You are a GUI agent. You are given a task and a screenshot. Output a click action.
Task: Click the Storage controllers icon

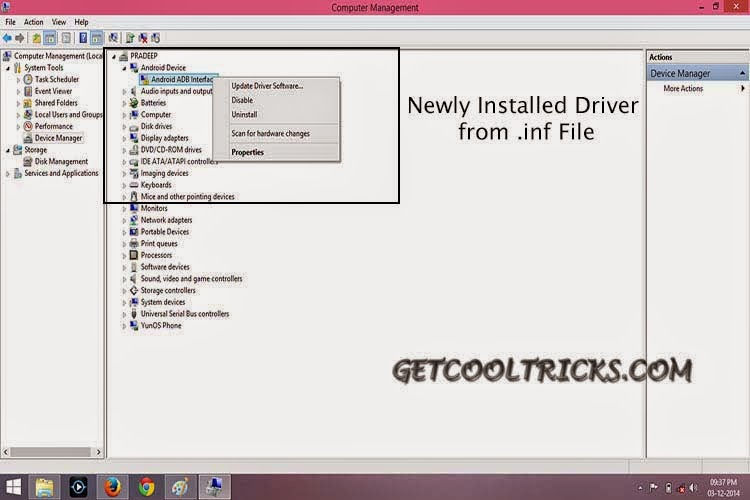click(134, 290)
